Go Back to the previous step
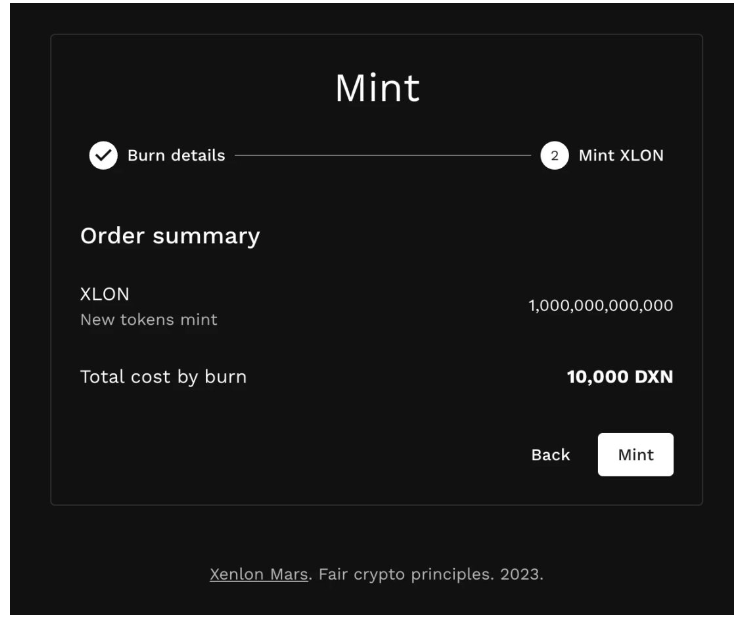This screenshot has width=747, height=623. 551,454
